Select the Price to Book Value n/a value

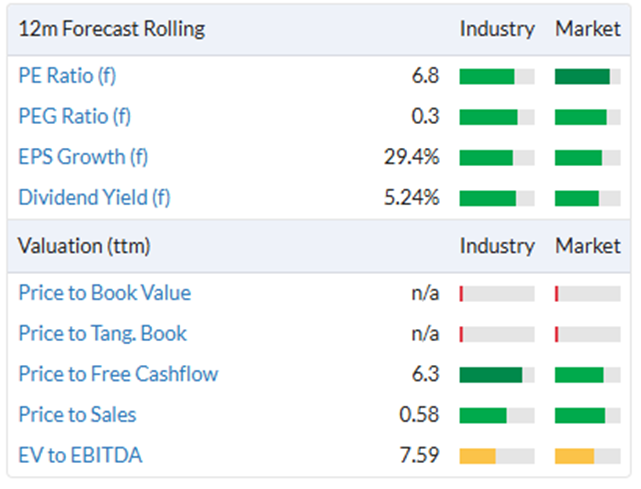point(425,293)
